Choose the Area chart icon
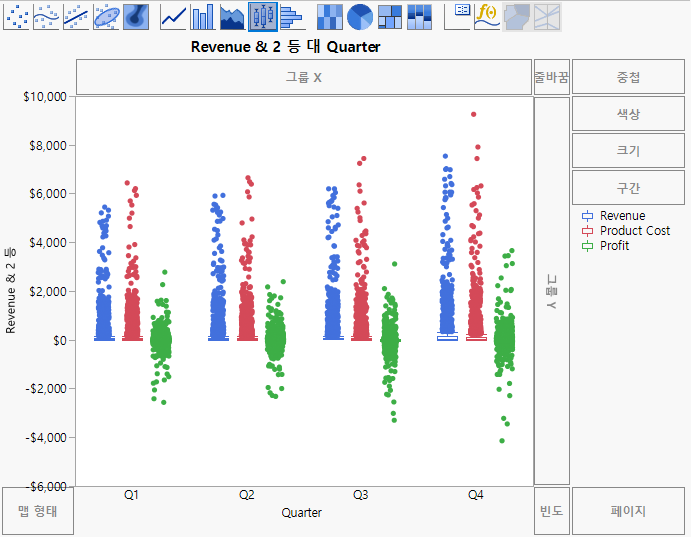This screenshot has width=691, height=537. [233, 15]
